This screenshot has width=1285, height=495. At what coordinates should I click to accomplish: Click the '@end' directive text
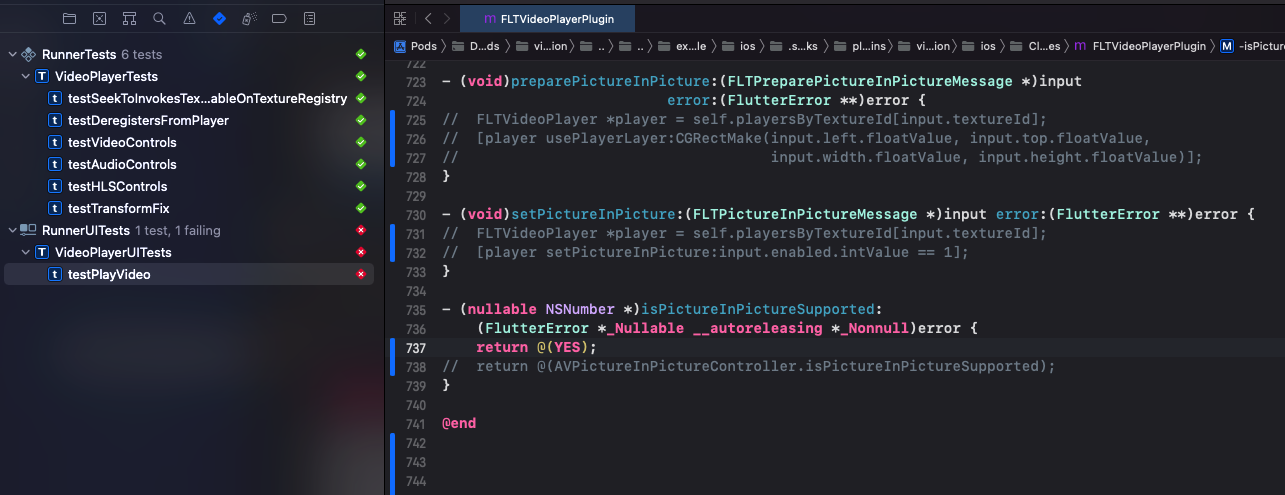459,424
